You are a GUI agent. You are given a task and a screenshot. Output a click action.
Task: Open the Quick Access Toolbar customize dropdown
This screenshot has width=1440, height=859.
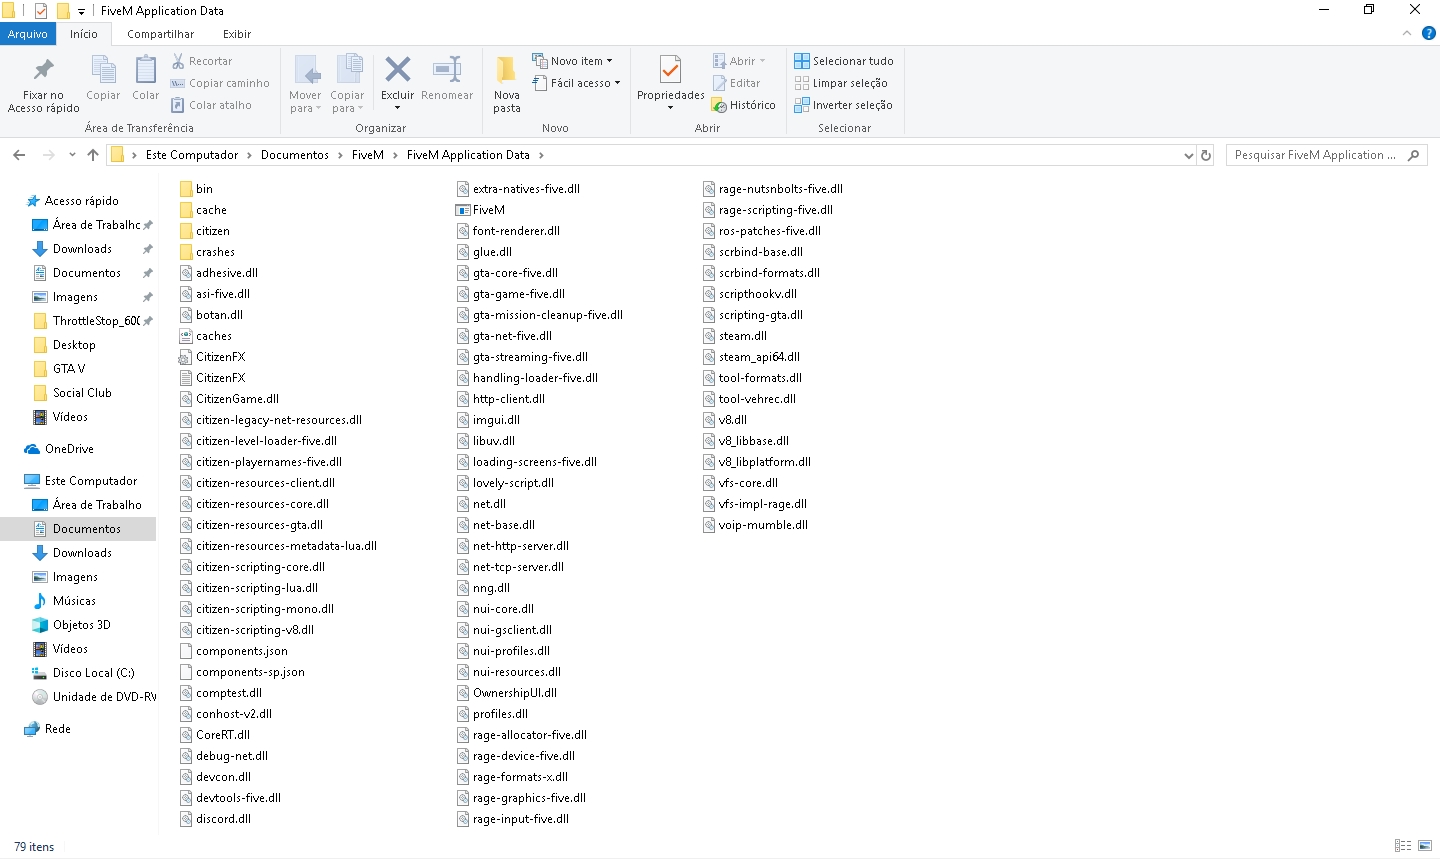click(82, 11)
